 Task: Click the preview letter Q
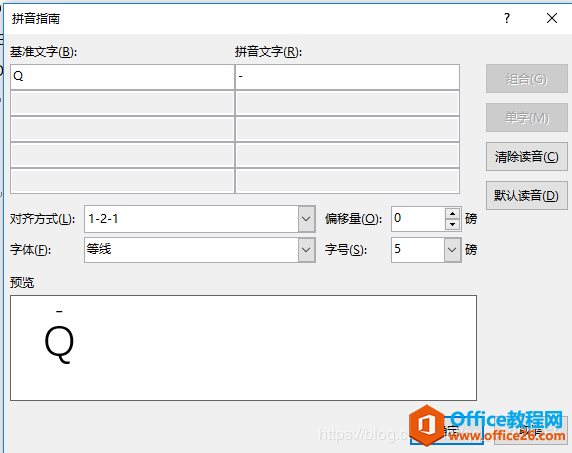click(59, 344)
